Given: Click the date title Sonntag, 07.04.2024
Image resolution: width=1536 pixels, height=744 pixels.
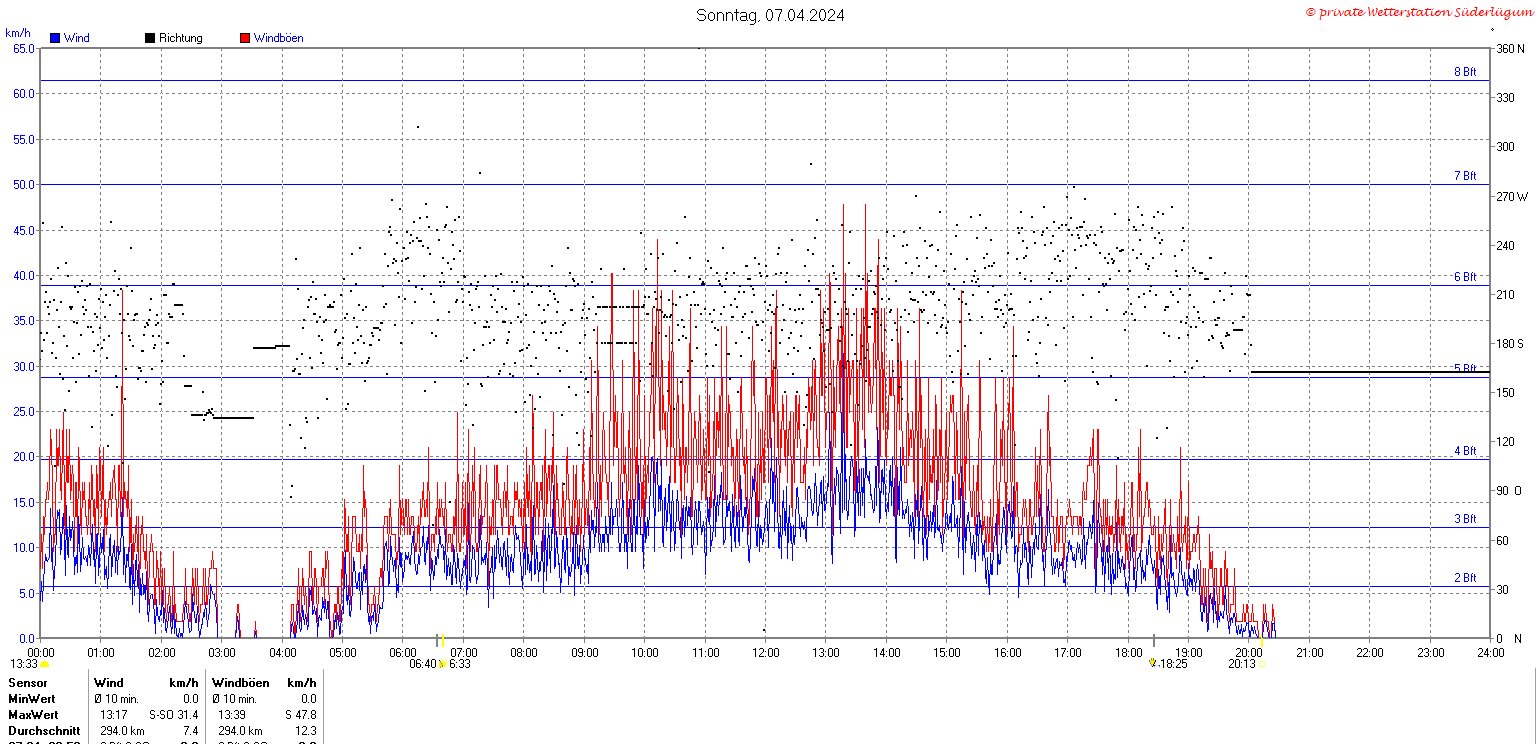Looking at the screenshot, I should pos(770,15).
